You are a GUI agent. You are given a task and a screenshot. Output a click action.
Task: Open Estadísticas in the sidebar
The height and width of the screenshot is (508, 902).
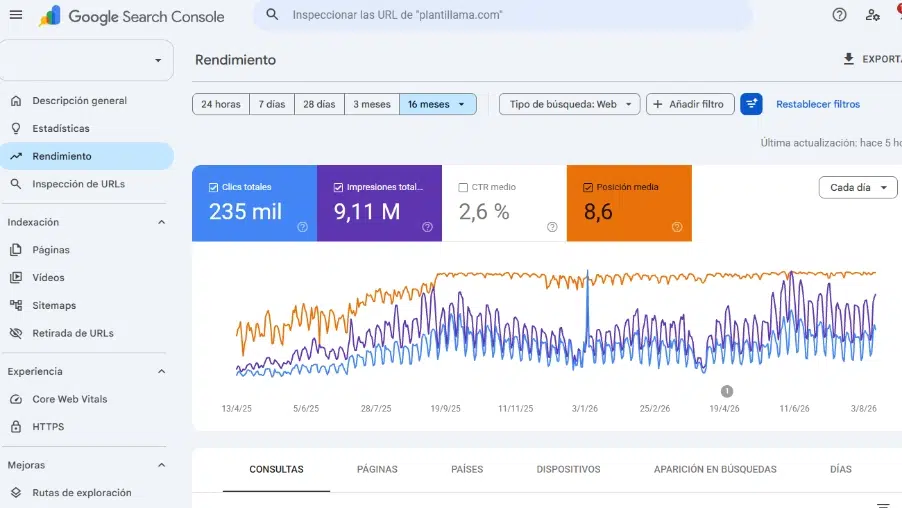coord(86,128)
